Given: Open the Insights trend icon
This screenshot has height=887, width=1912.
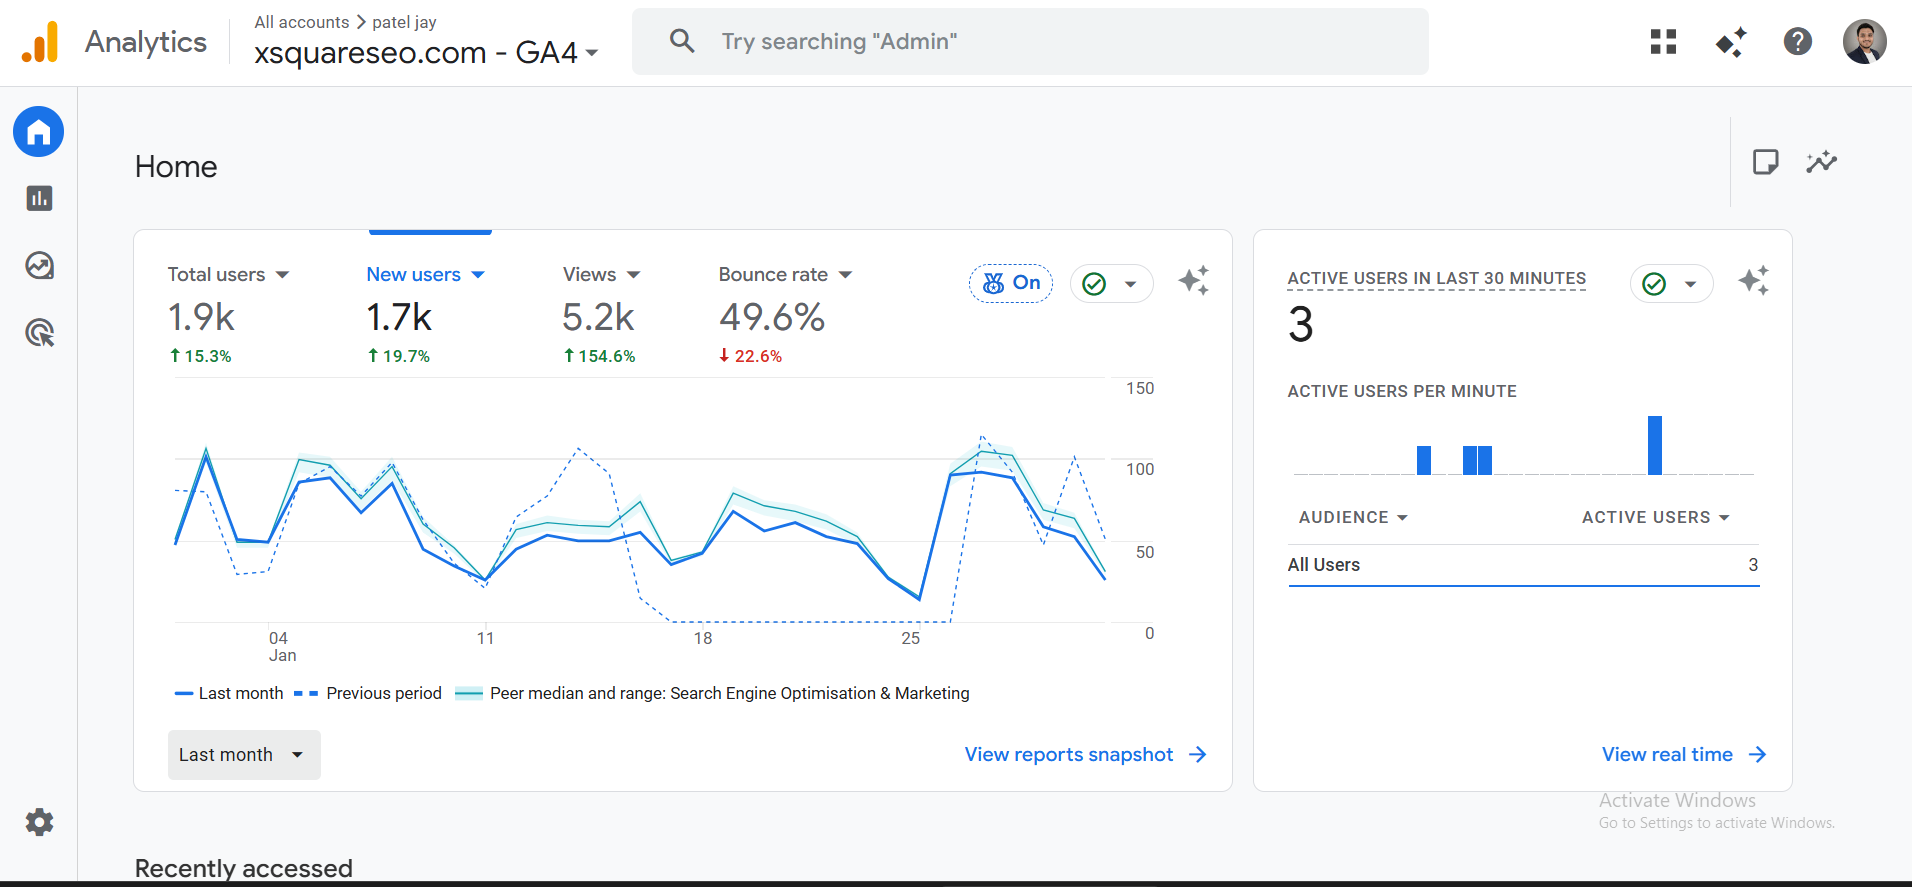Looking at the screenshot, I should 1821,162.
